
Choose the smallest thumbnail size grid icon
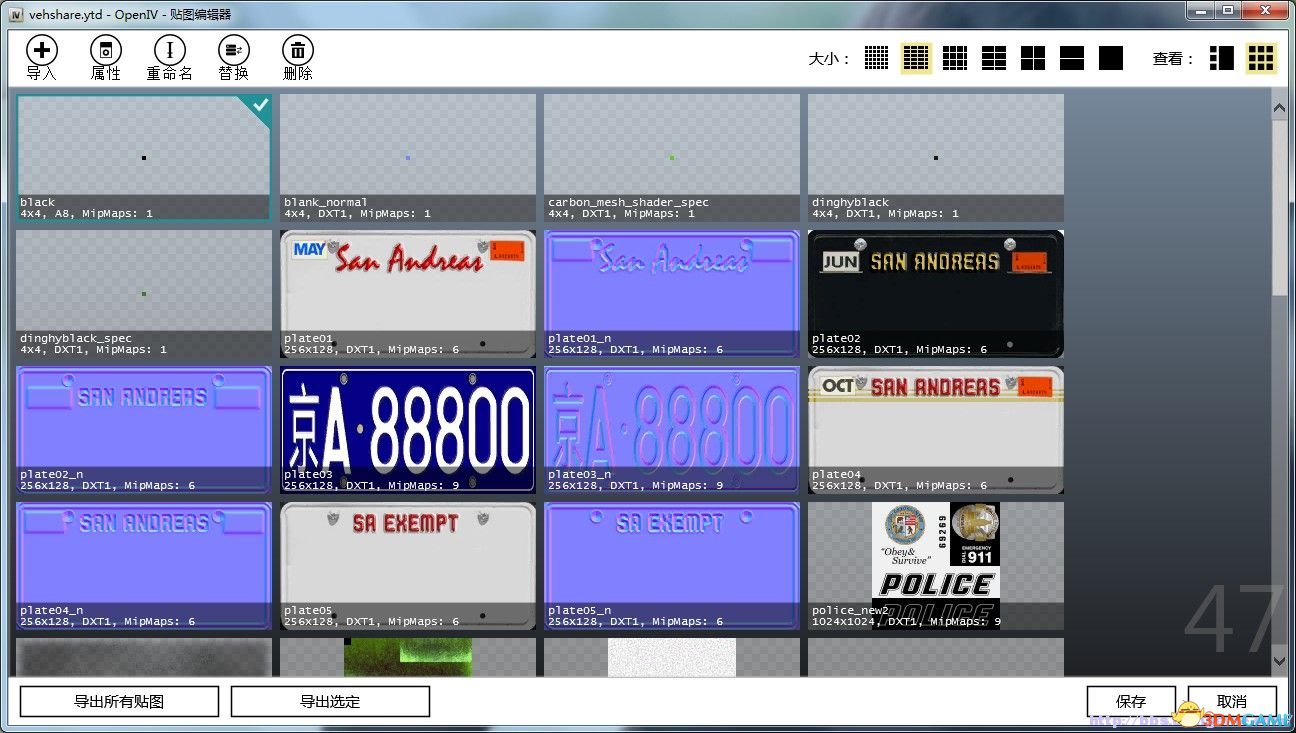[877, 58]
